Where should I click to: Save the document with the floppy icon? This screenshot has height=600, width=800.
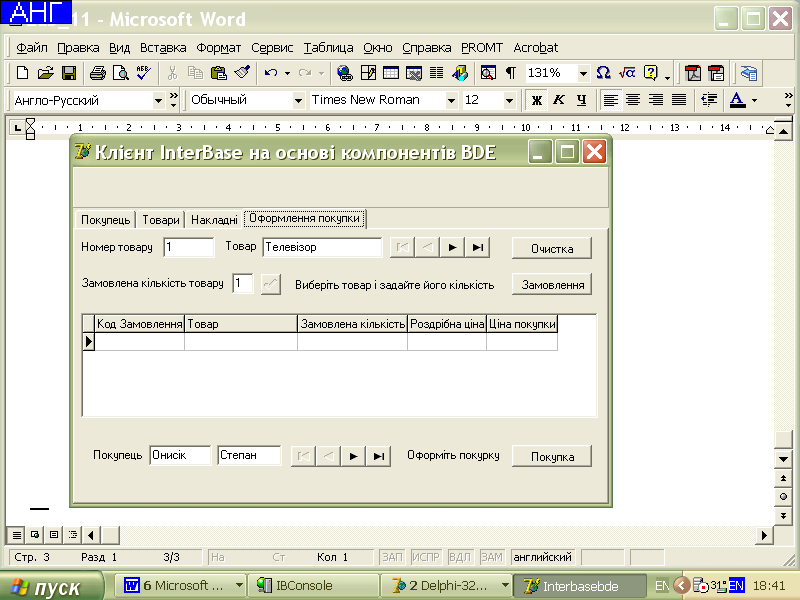[x=69, y=73]
